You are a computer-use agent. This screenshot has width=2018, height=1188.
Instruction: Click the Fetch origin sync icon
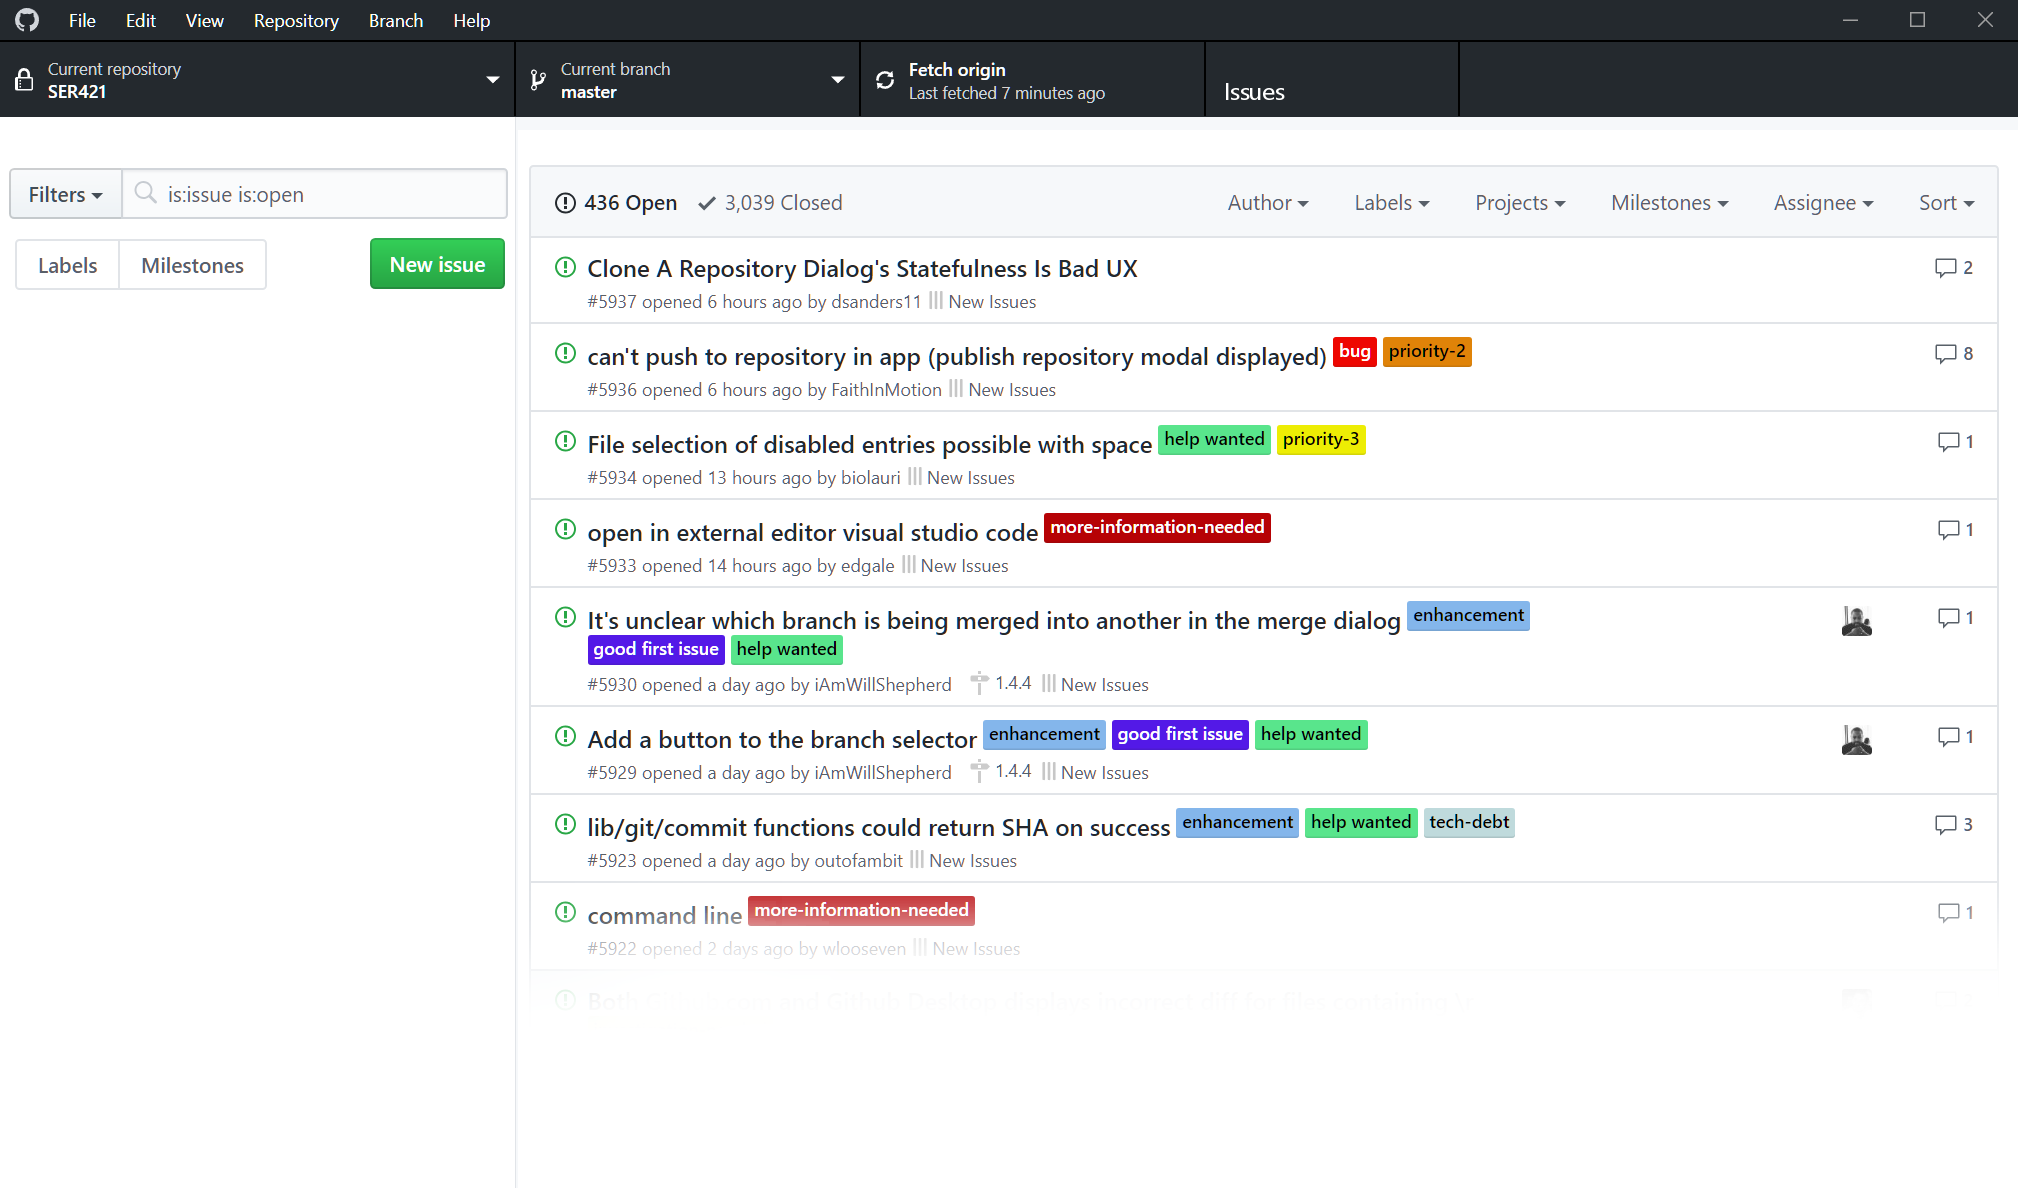click(885, 79)
